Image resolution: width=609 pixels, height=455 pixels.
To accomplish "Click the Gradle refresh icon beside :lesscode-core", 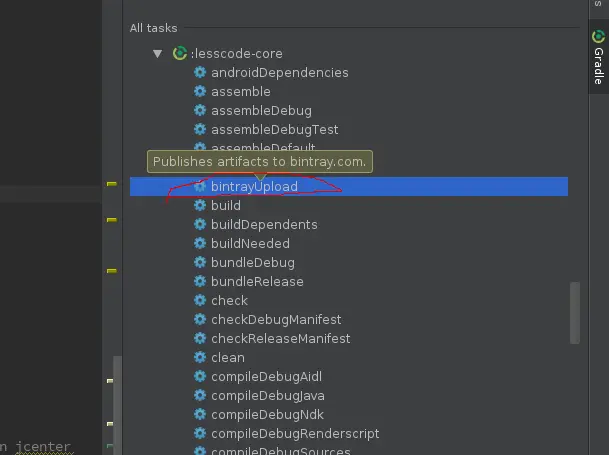I will (x=180, y=53).
